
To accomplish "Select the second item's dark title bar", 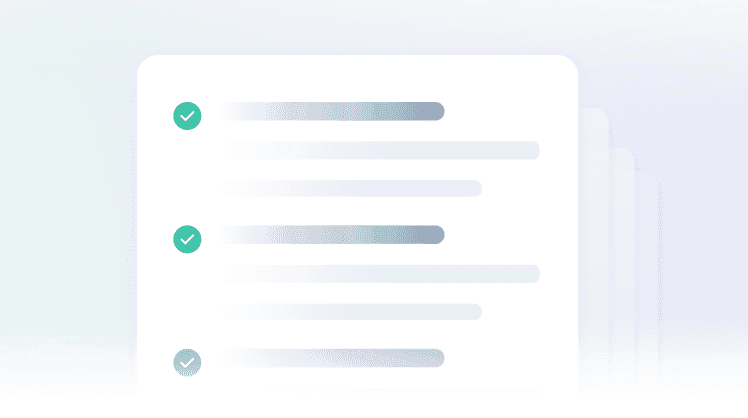I will [332, 235].
